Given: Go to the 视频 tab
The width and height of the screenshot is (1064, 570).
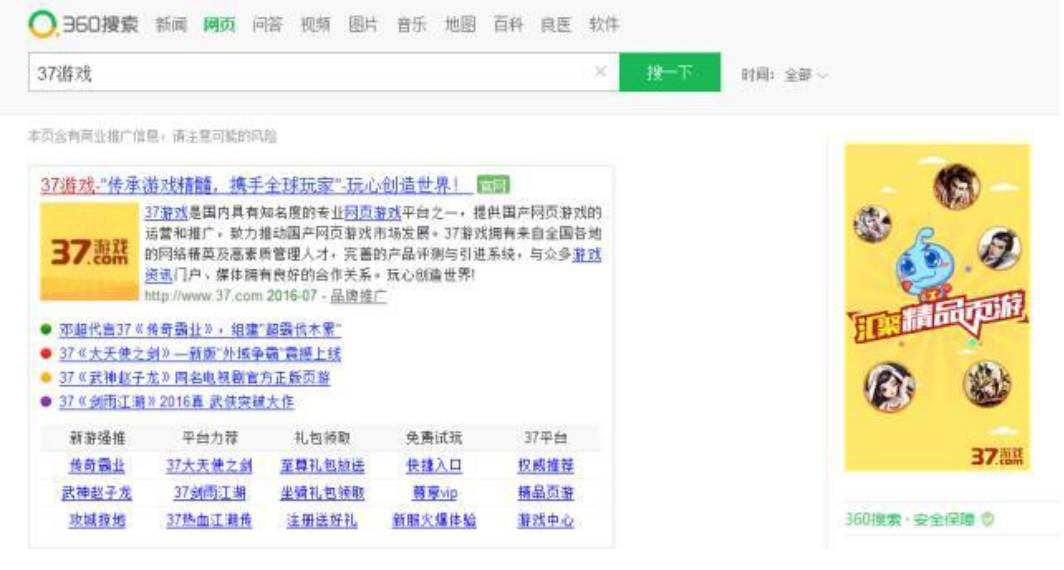Looking at the screenshot, I should click(316, 24).
